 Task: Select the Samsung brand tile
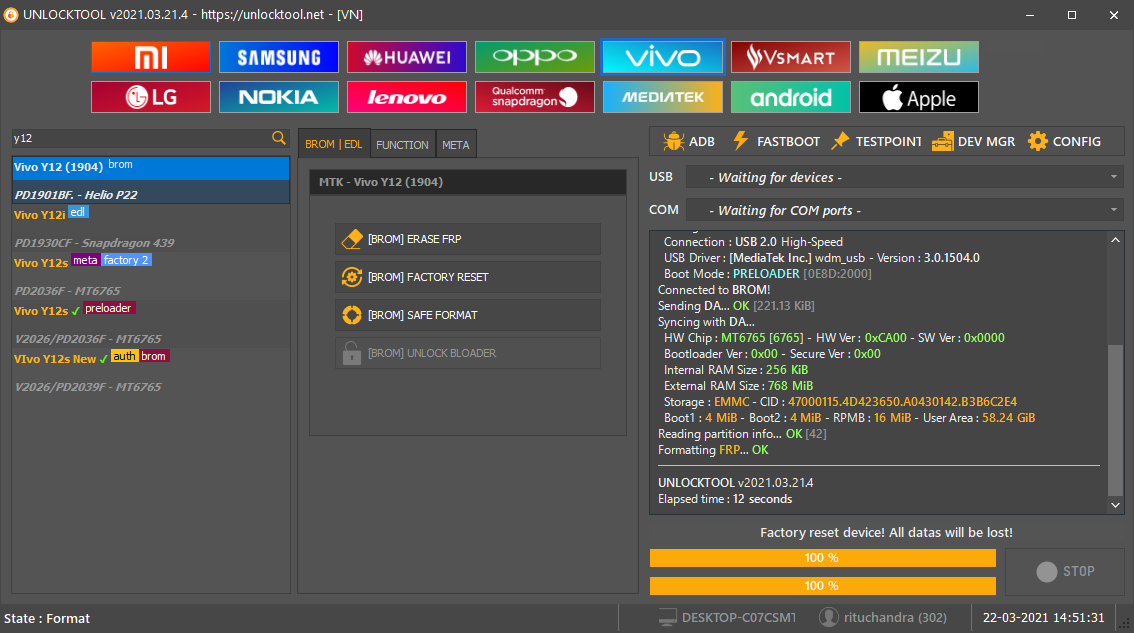click(278, 57)
